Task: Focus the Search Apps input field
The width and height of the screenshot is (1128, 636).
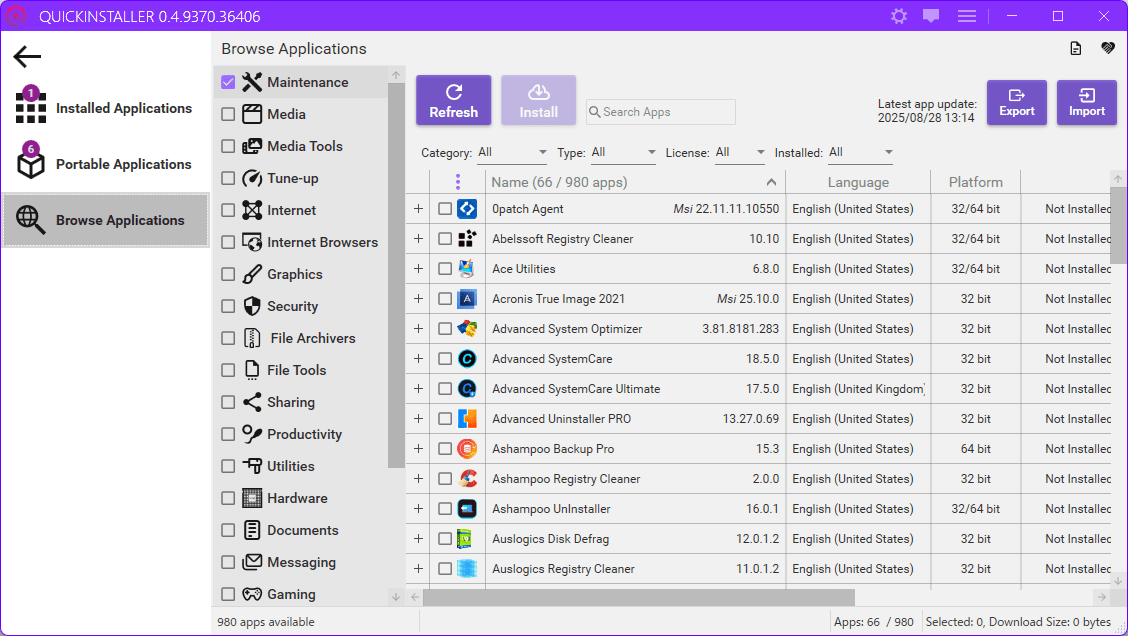Action: click(x=660, y=112)
